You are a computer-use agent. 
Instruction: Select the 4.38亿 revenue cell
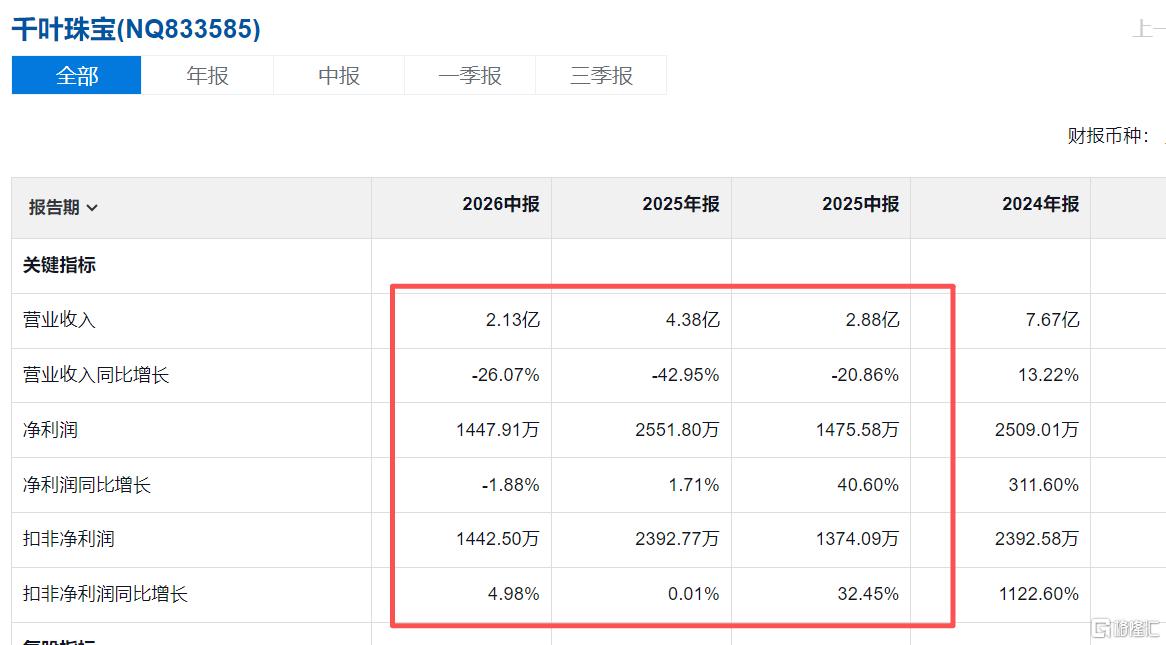(693, 320)
